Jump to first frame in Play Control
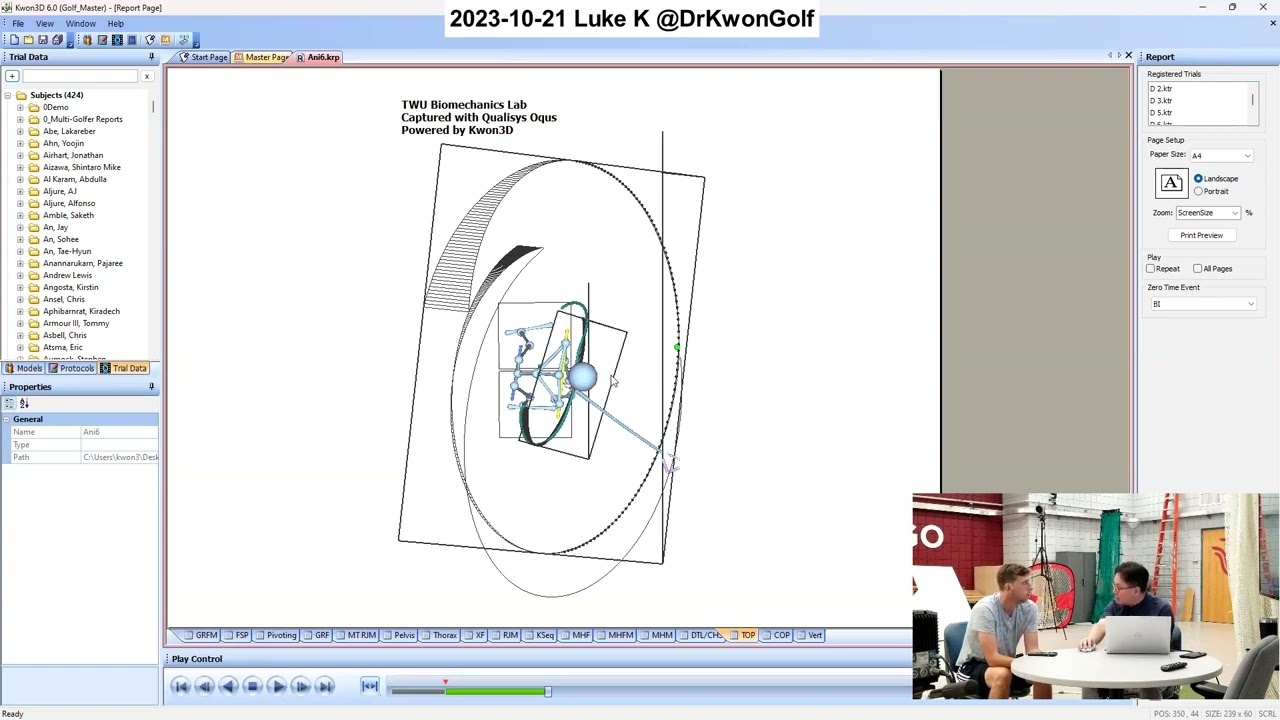The height and width of the screenshot is (720, 1280). coord(180,686)
